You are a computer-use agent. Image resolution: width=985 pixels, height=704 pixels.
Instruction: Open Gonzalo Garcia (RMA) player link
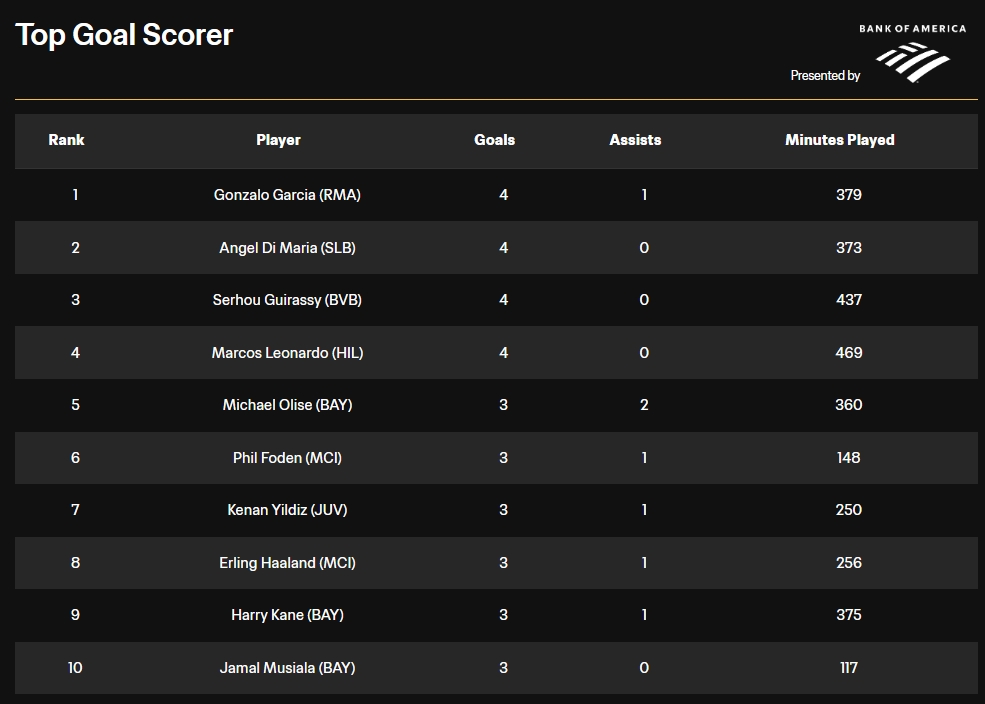click(287, 195)
